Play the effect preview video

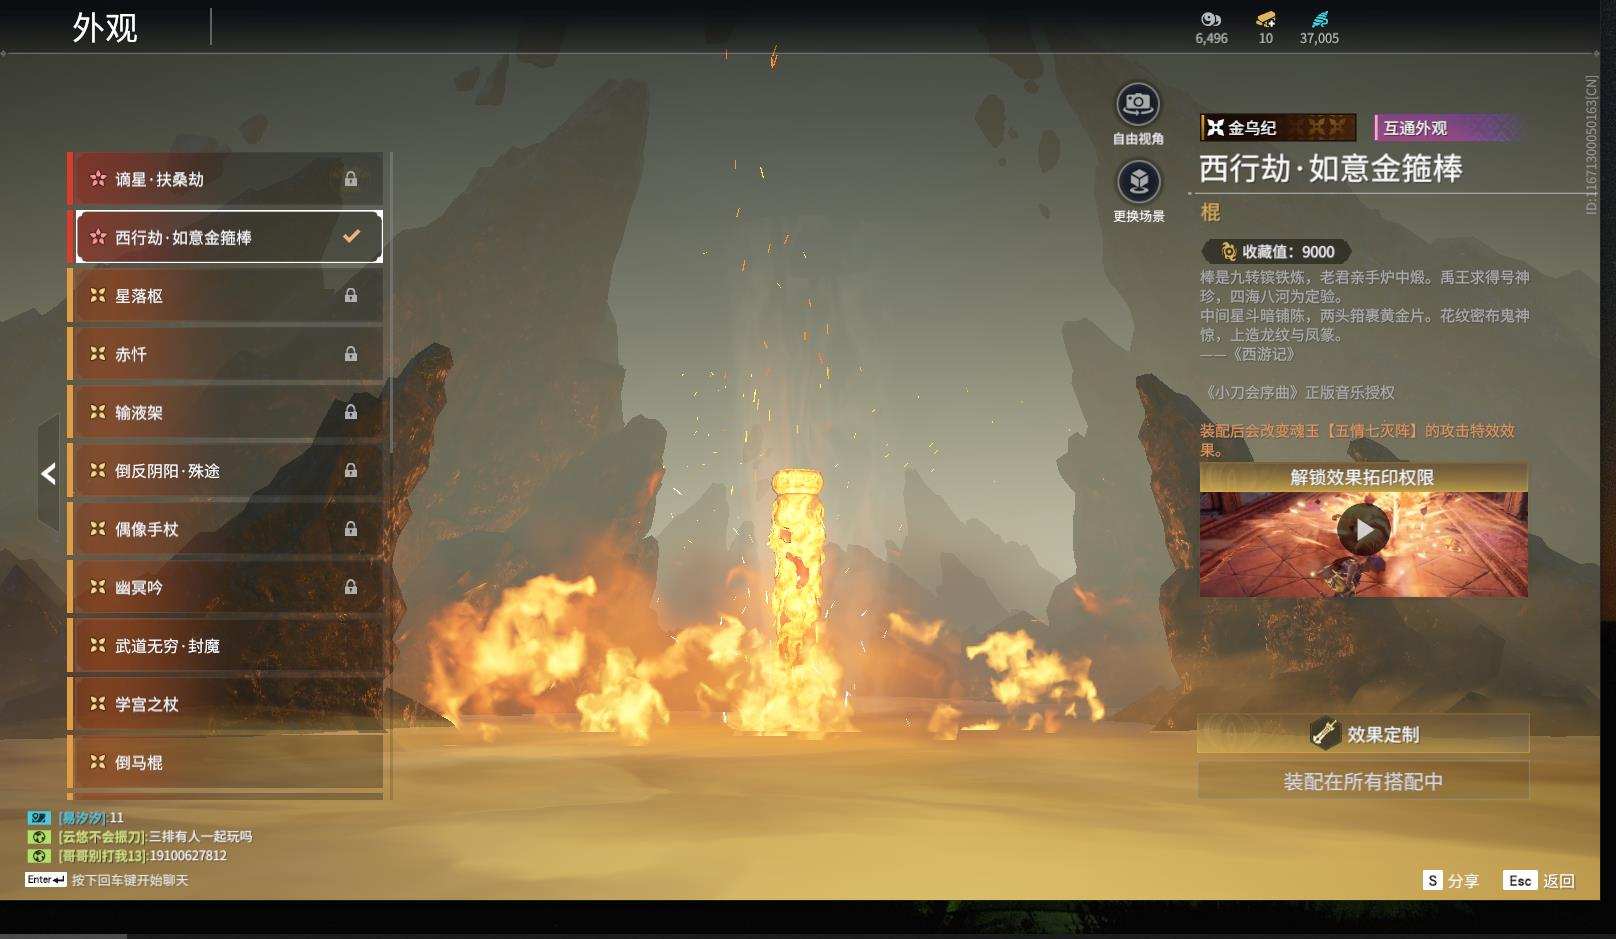point(1364,530)
